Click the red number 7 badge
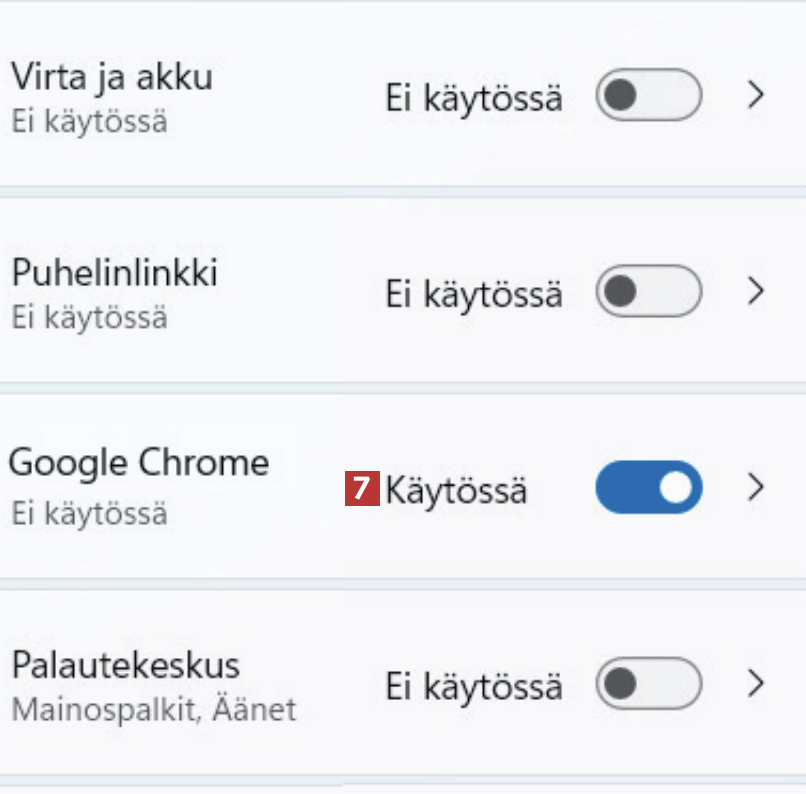Viewport: 806px width, 794px height. coord(362,489)
